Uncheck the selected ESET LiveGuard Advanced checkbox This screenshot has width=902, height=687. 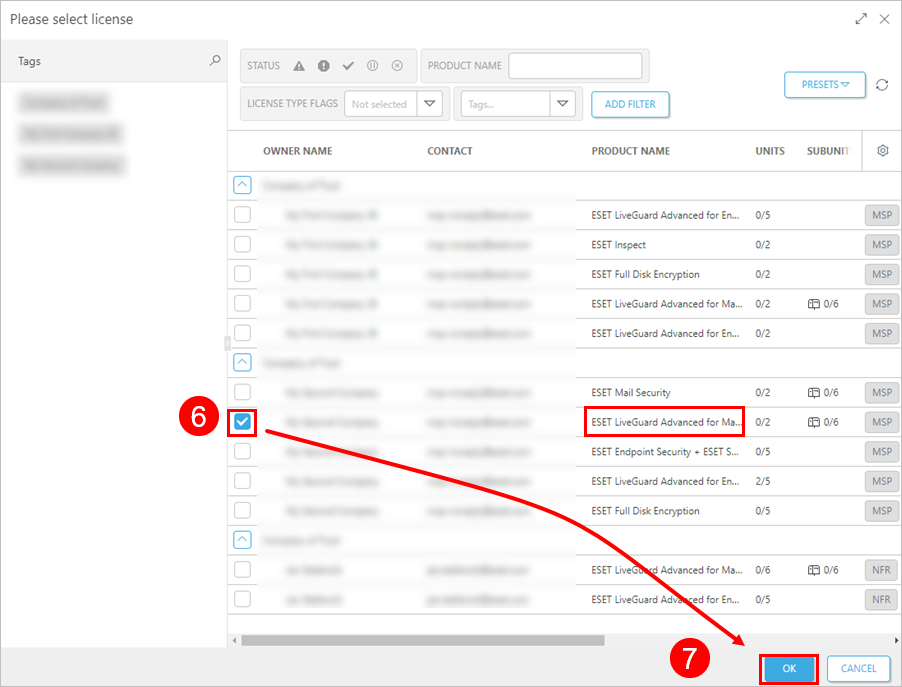[242, 422]
